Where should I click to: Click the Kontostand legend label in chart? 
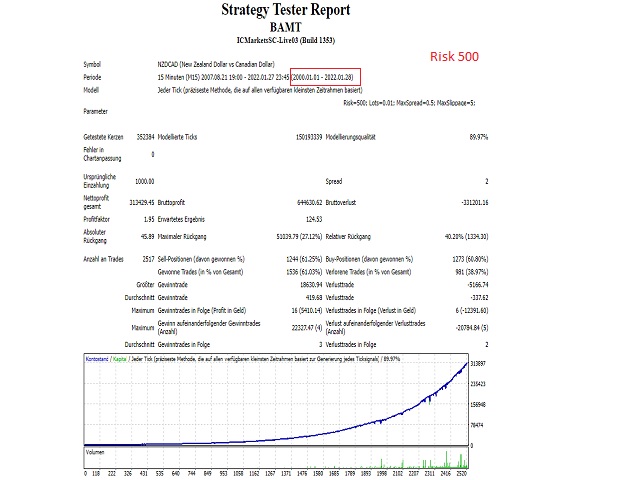click(x=97, y=359)
